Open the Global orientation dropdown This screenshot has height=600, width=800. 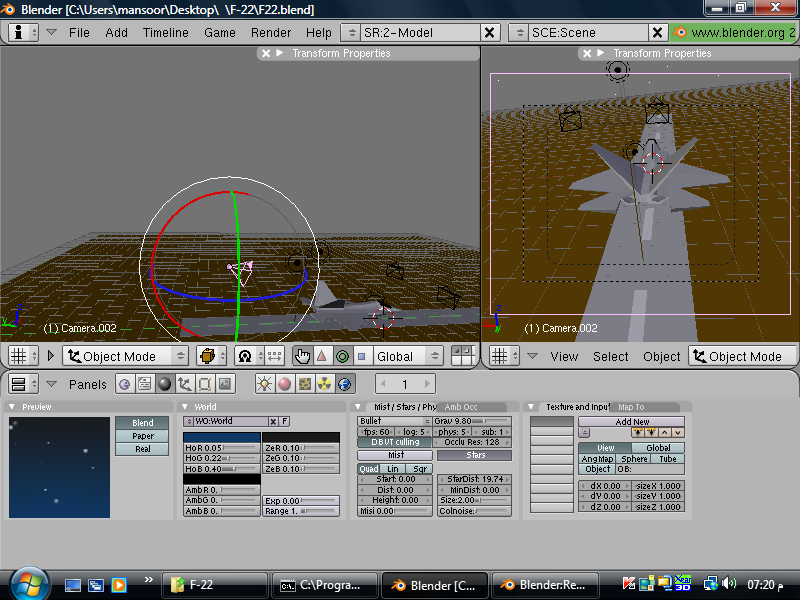click(x=408, y=356)
